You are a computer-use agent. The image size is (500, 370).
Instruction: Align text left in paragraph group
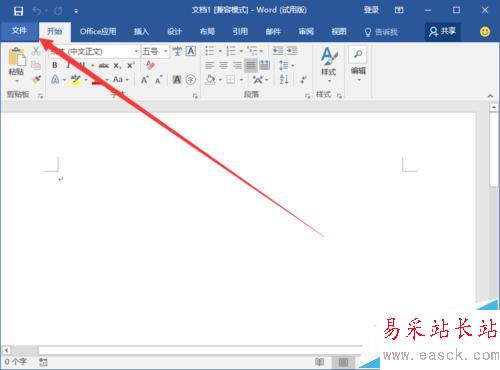[x=210, y=65]
